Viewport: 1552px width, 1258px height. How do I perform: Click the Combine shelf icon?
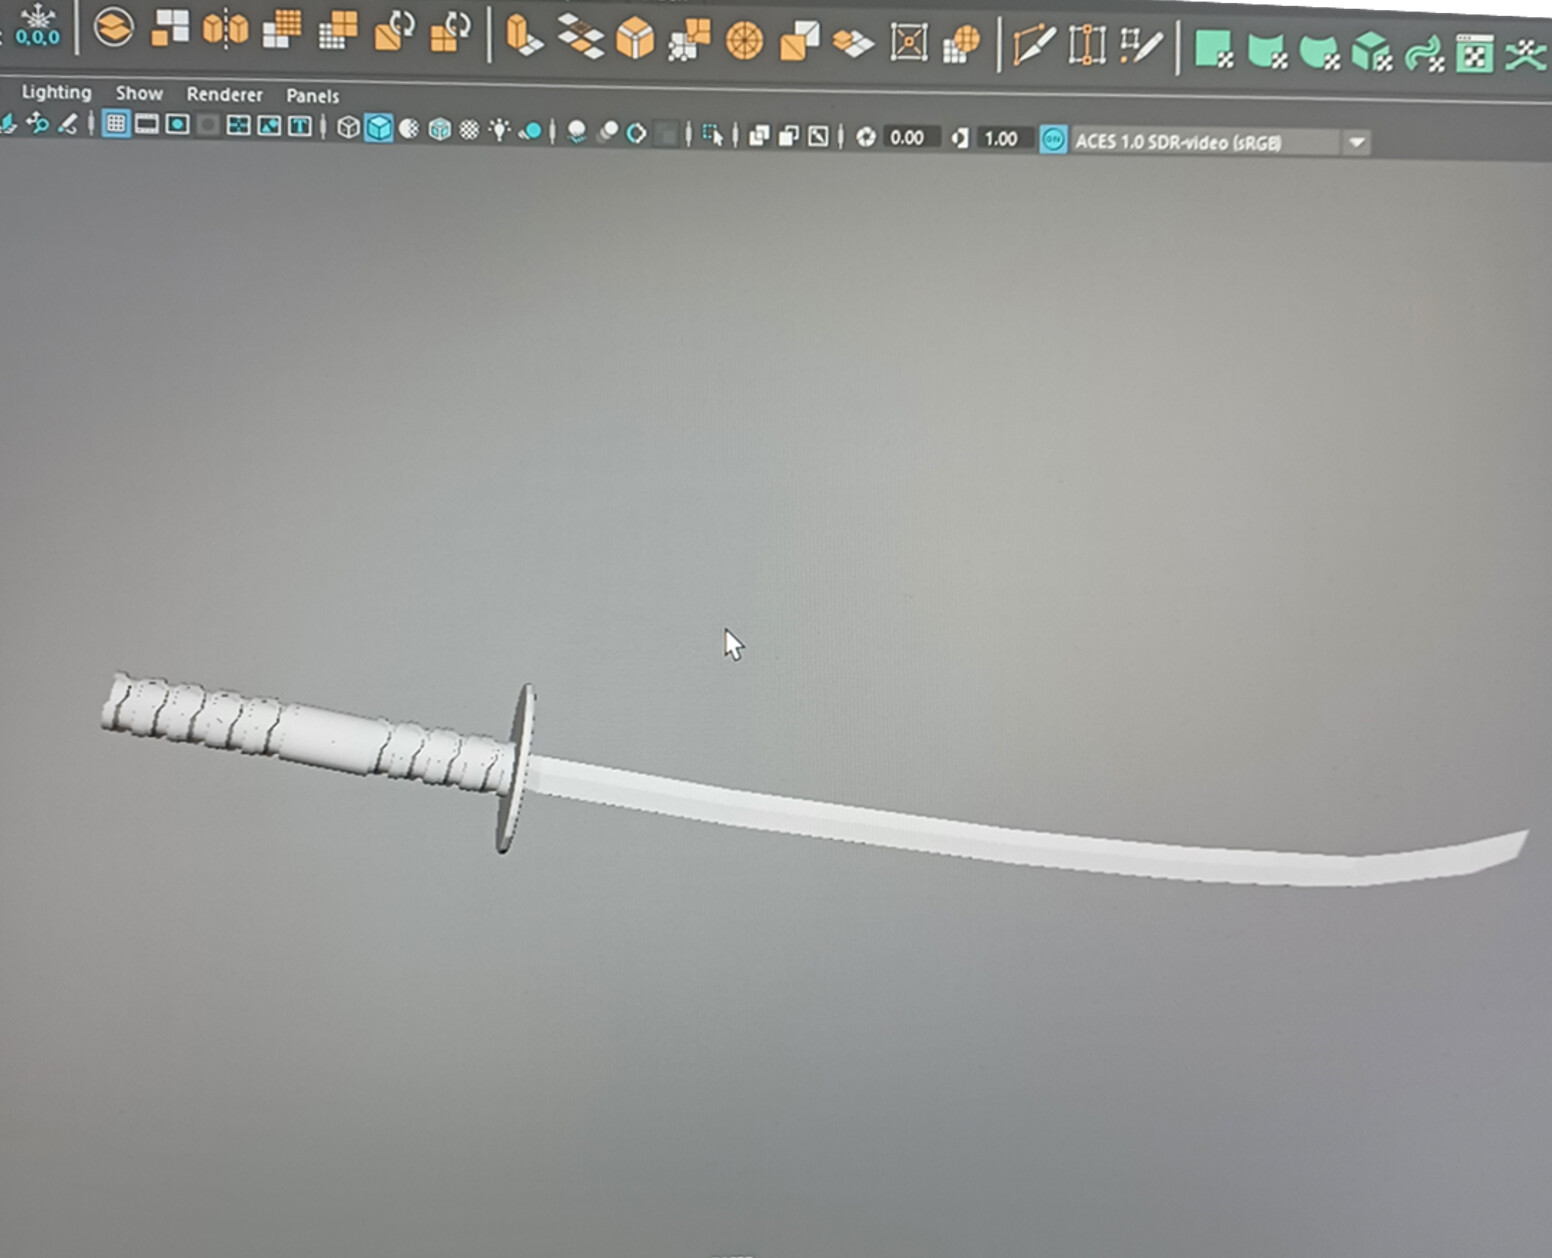coord(112,30)
